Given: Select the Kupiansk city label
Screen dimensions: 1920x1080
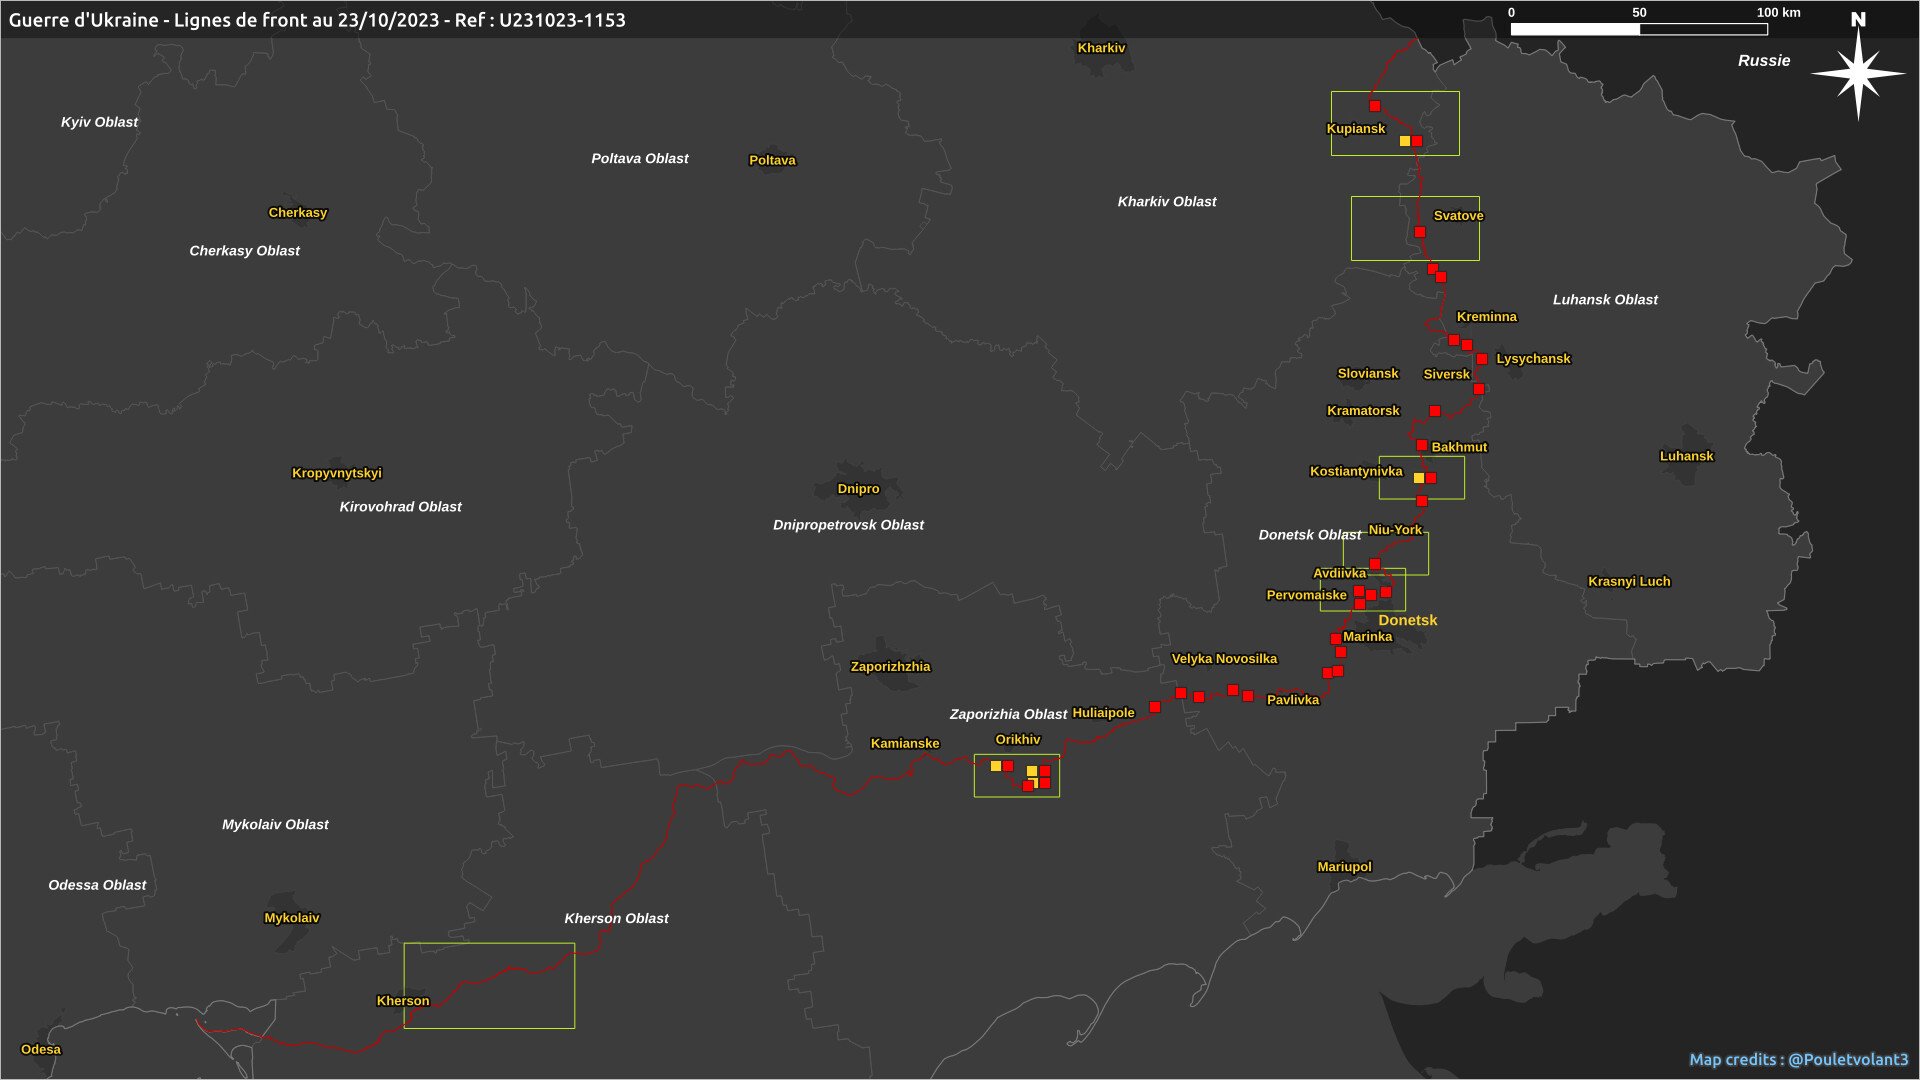Looking at the screenshot, I should click(x=1356, y=129).
